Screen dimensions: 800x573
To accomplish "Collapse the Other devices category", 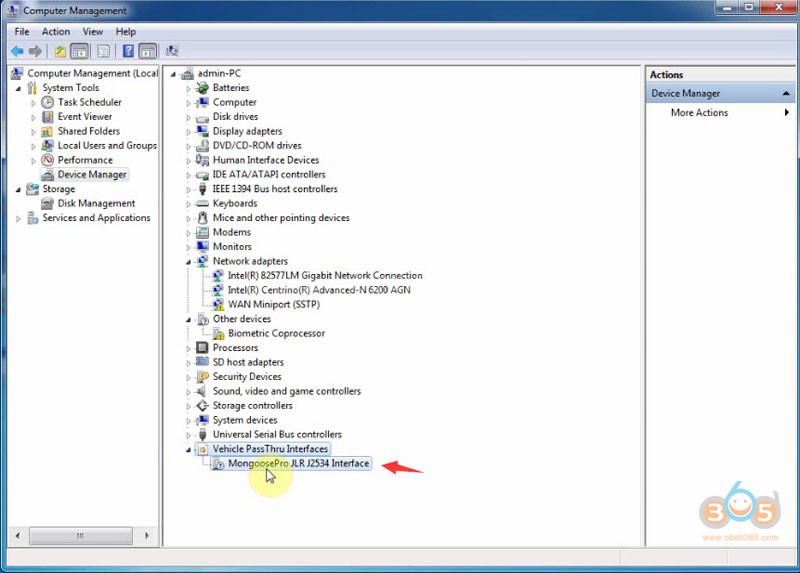I will tap(188, 319).
